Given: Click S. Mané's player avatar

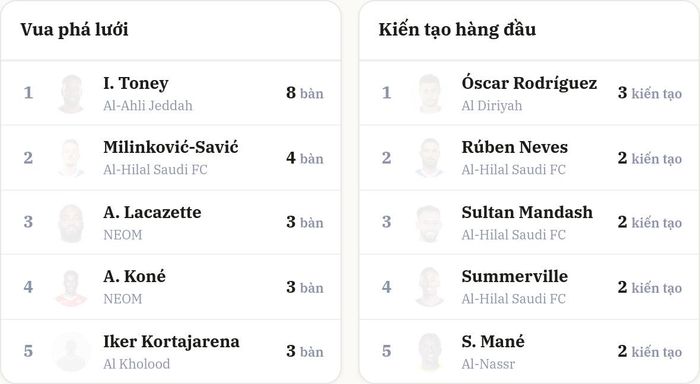Looking at the screenshot, I should (x=429, y=351).
